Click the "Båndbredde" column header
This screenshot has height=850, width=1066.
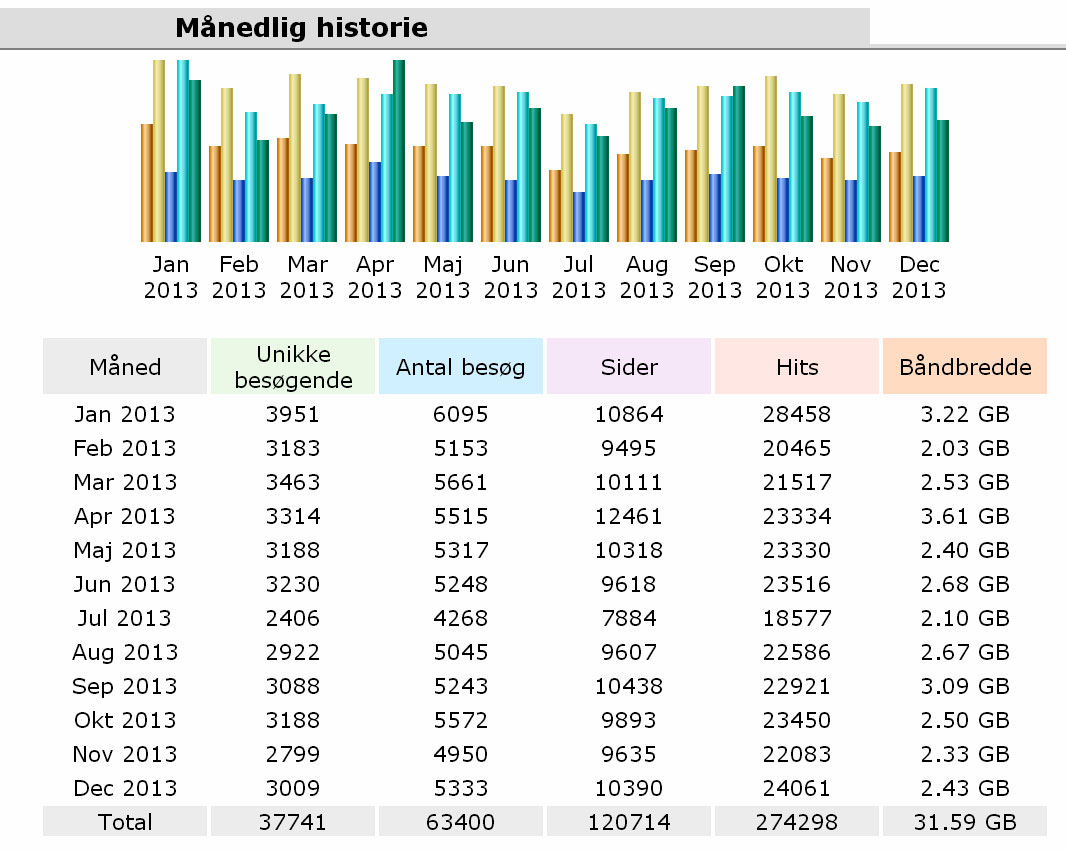click(x=965, y=367)
